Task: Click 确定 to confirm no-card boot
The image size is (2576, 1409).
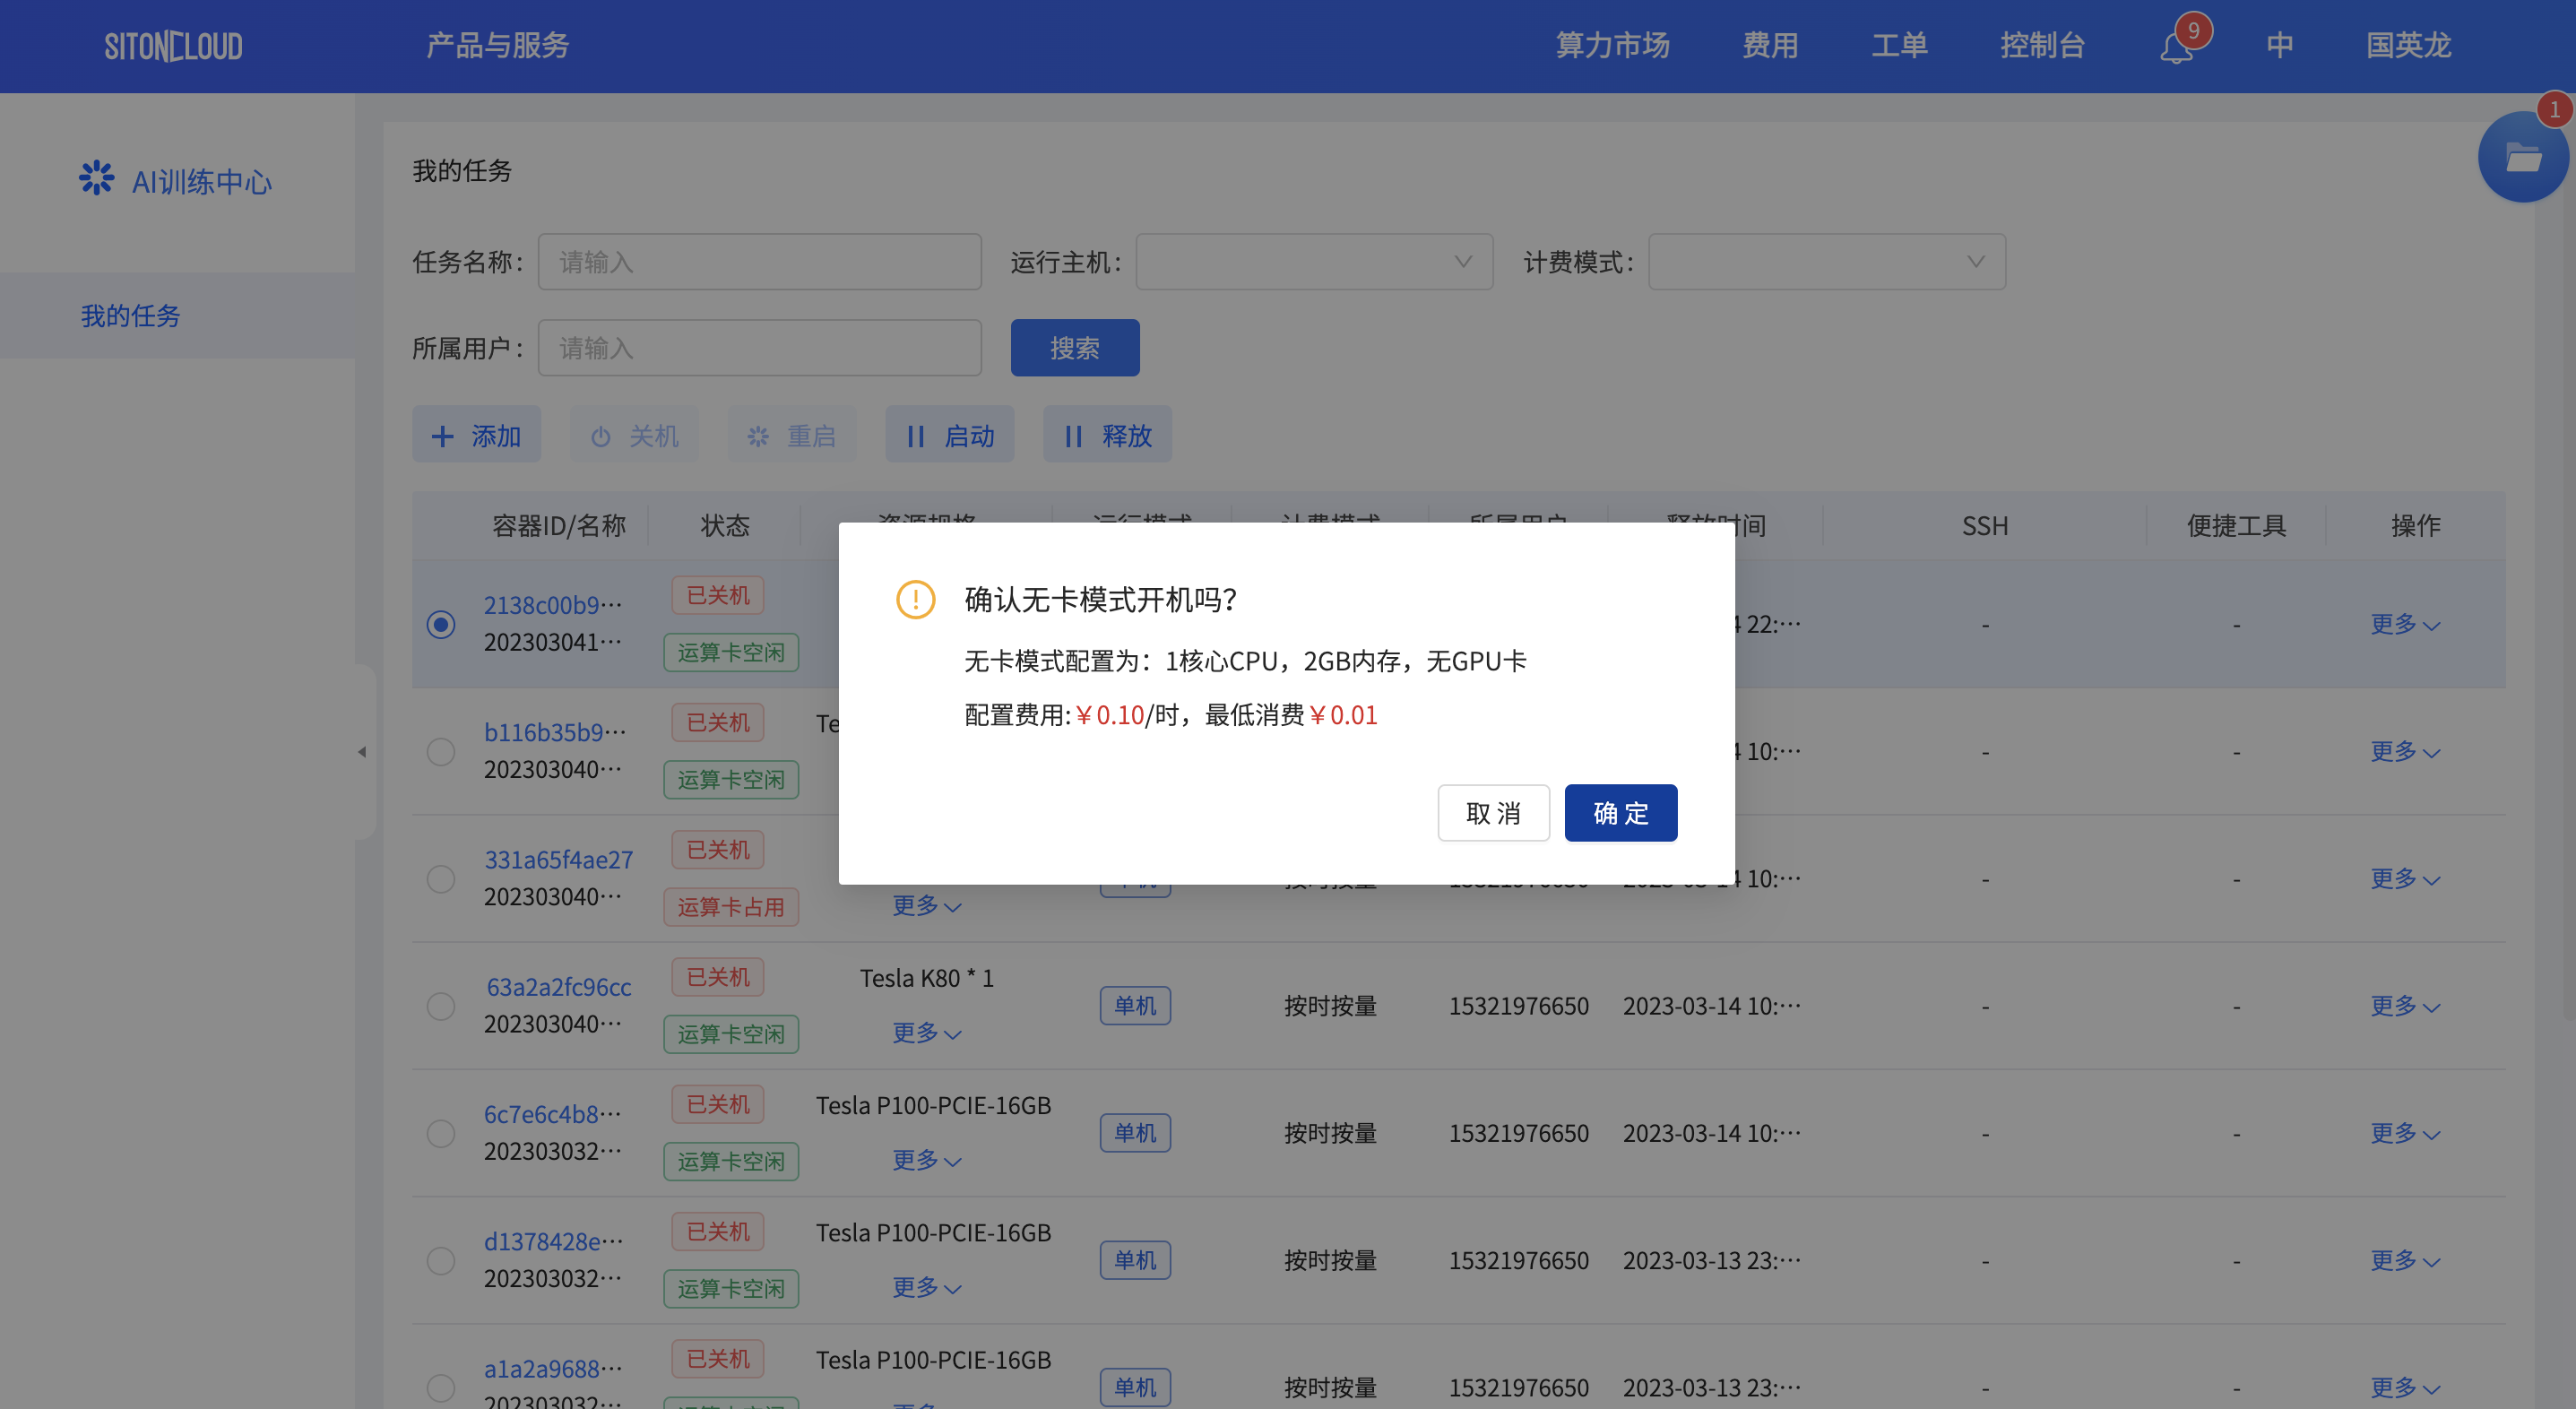Action: pyautogui.click(x=1620, y=812)
